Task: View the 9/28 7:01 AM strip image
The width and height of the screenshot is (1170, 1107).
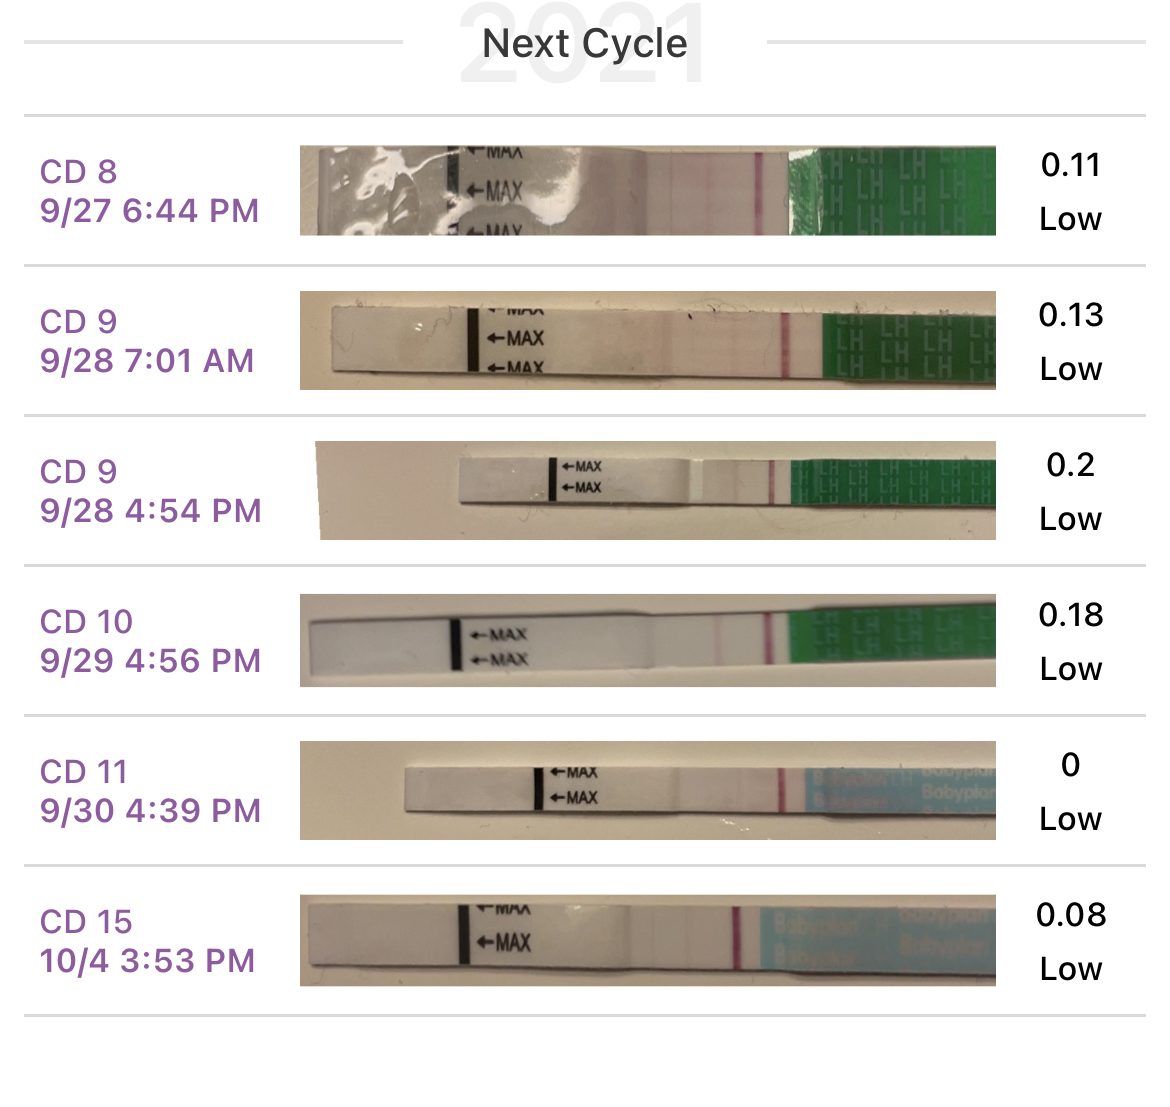Action: point(647,340)
